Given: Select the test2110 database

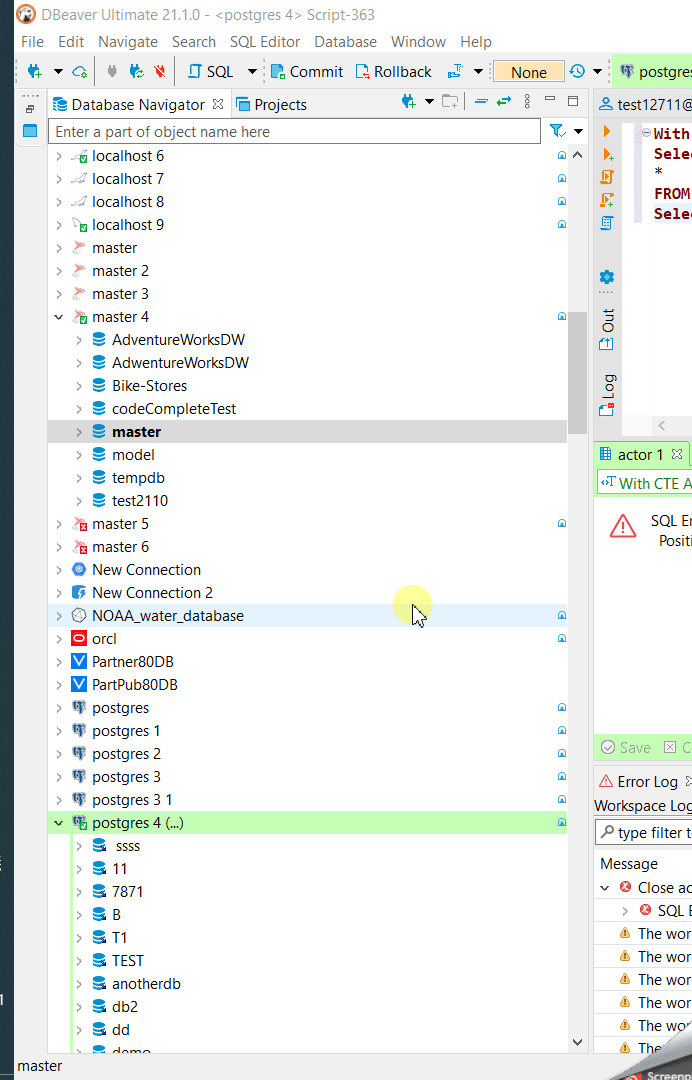Looking at the screenshot, I should (x=140, y=501).
